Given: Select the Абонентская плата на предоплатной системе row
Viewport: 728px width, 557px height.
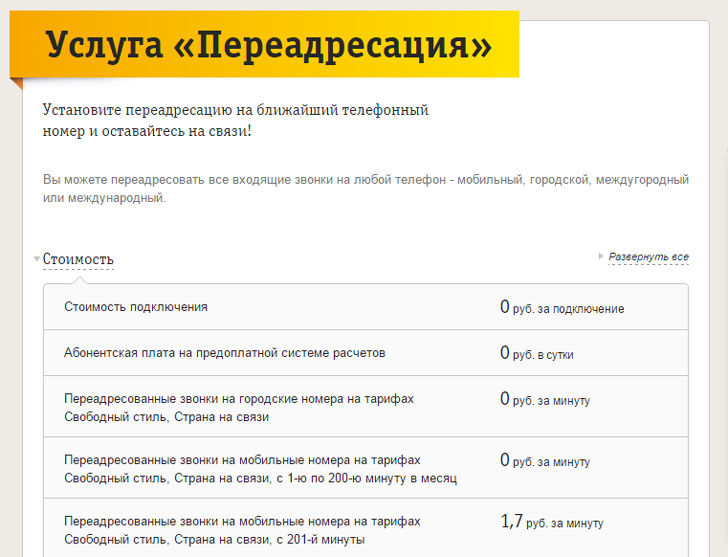Looking at the screenshot, I should (x=224, y=353).
